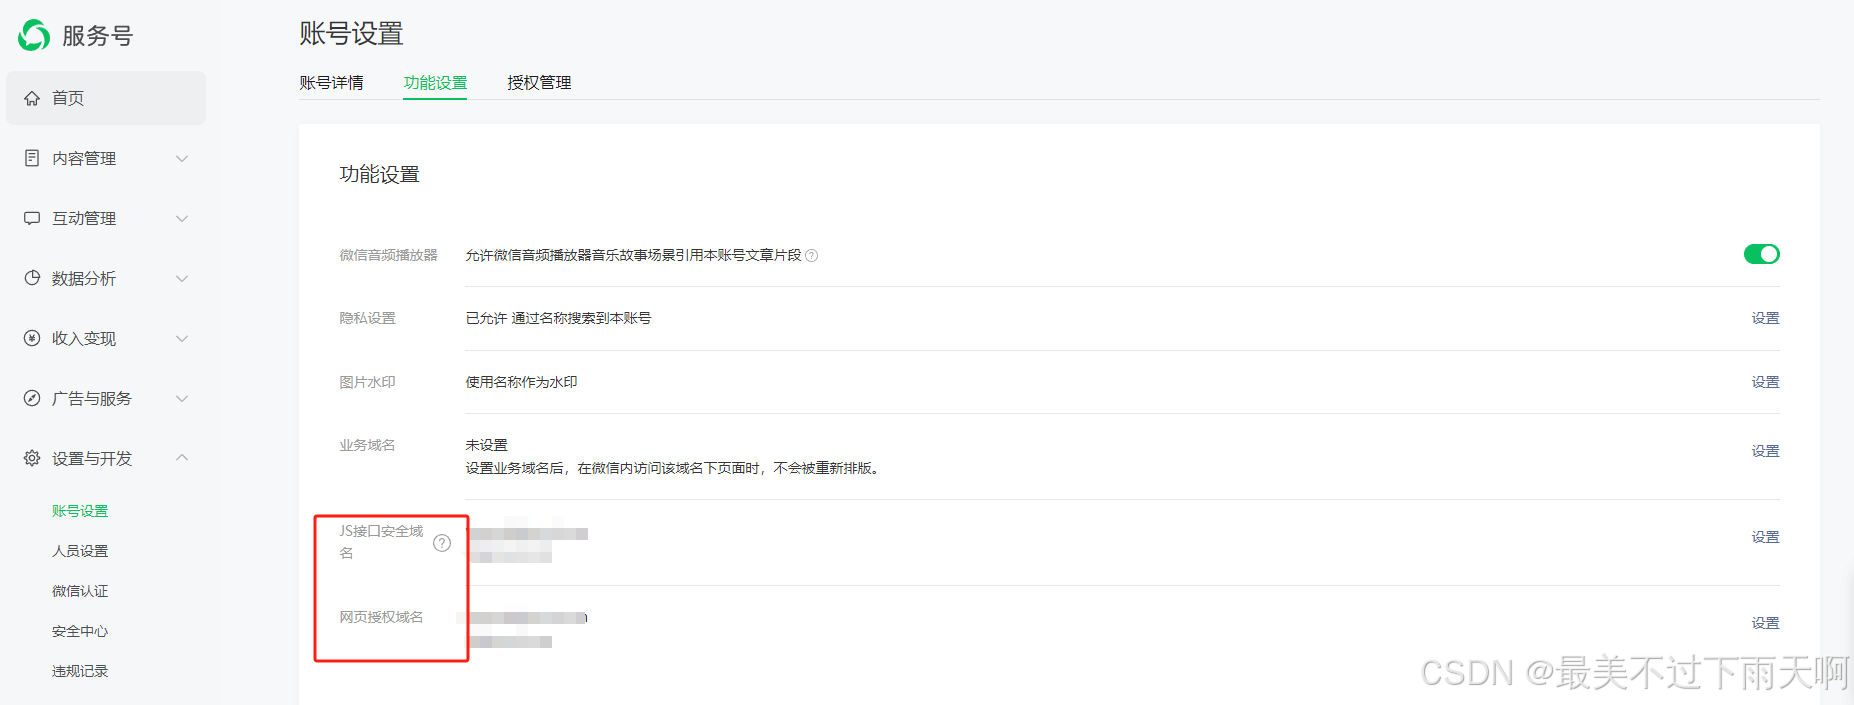Click the 账号设置 page heading
This screenshot has height=705, width=1854.
tap(351, 34)
